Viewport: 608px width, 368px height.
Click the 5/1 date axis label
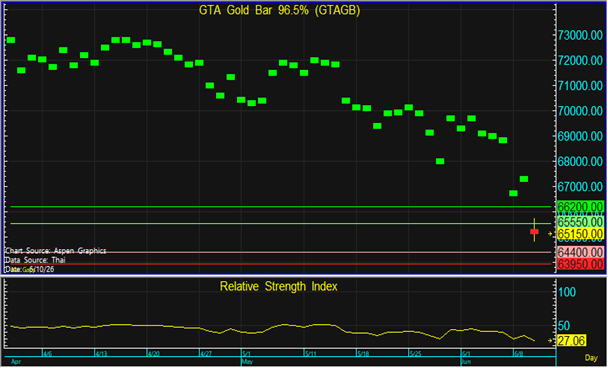[247, 354]
